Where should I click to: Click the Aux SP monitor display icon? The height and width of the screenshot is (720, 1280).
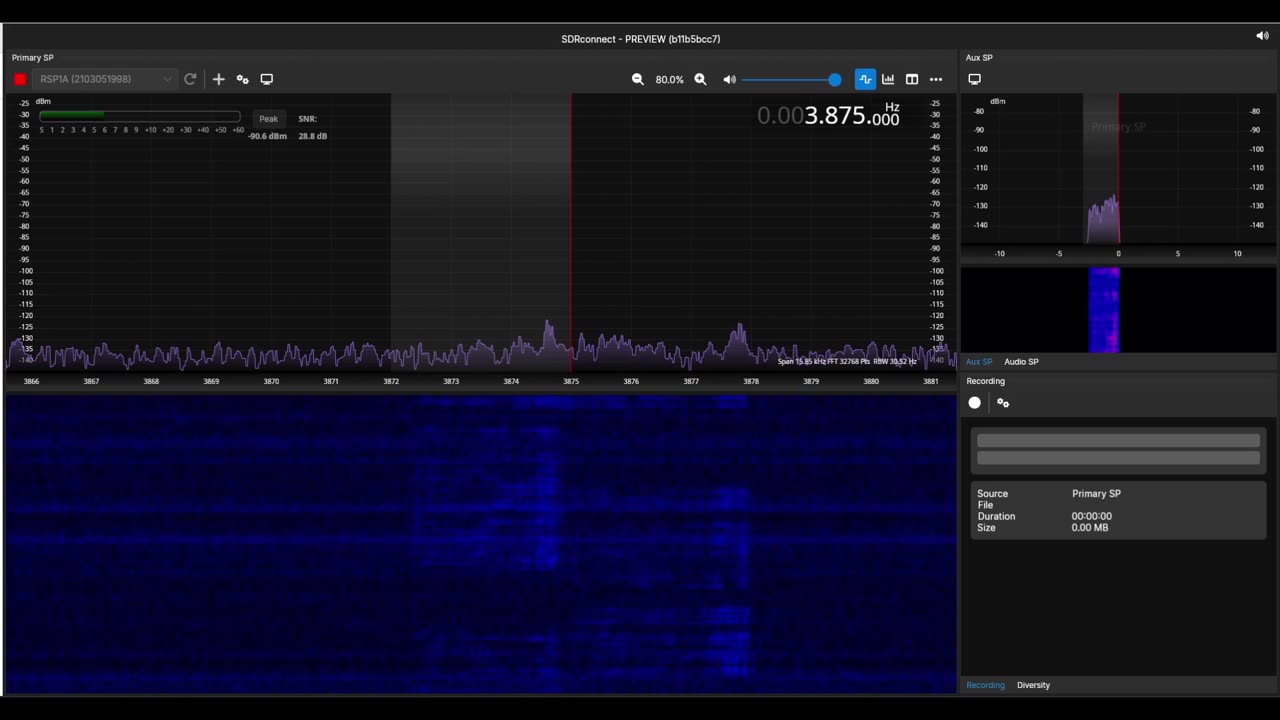[975, 79]
